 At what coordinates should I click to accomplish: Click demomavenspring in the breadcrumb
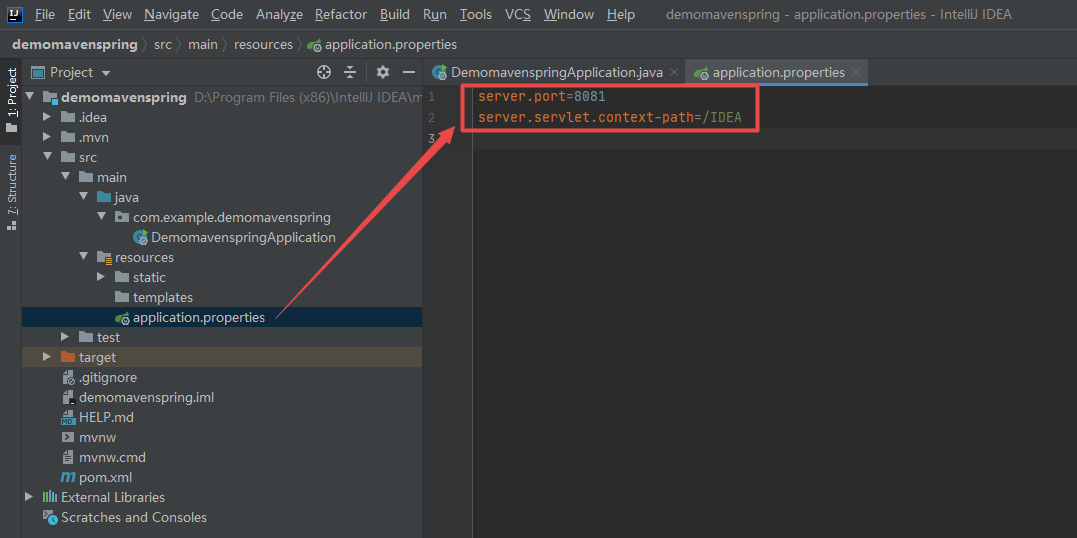75,45
